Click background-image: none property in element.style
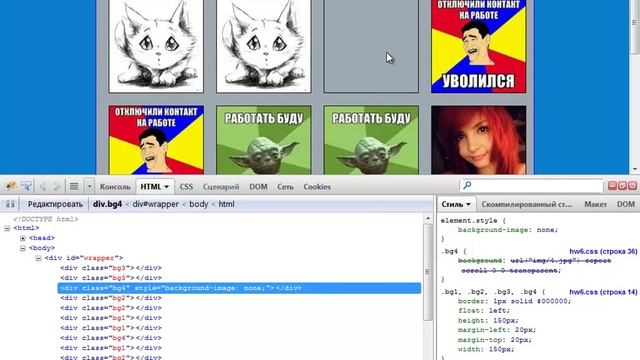 tap(508, 230)
